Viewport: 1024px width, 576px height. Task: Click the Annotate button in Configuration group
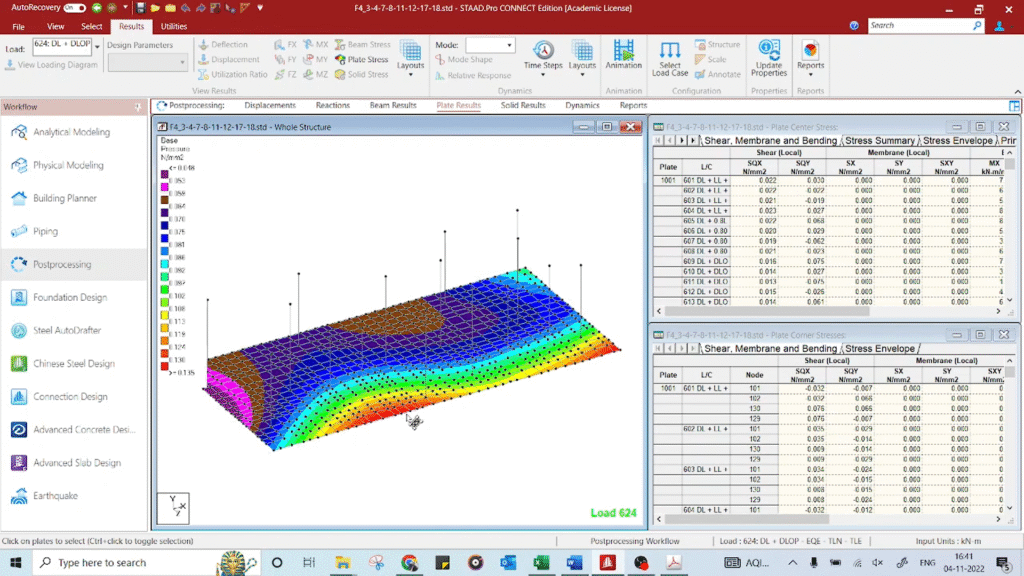coord(718,74)
